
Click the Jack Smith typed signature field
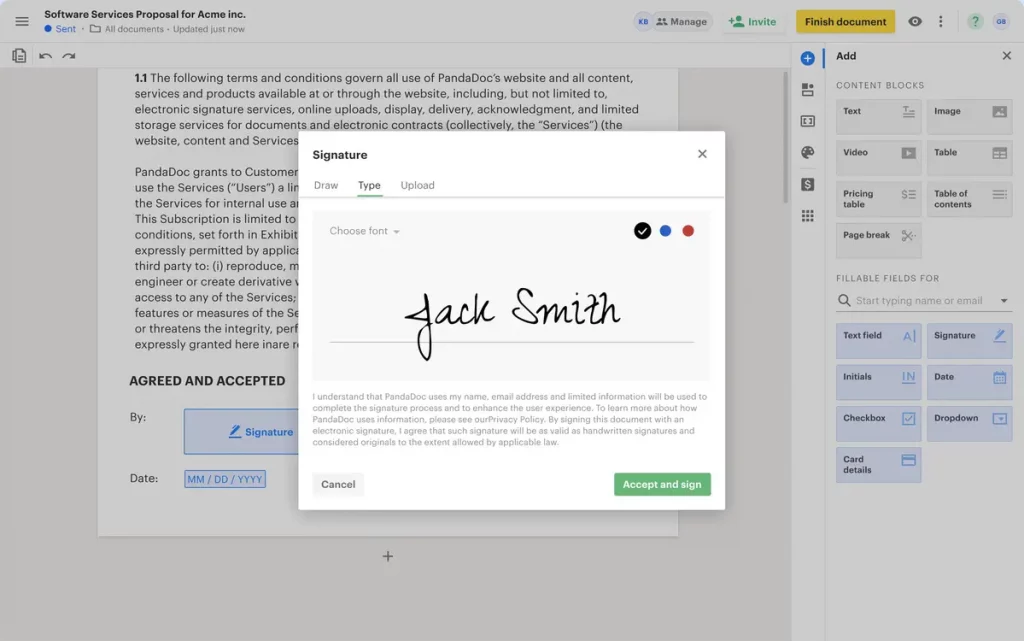pyautogui.click(x=511, y=323)
